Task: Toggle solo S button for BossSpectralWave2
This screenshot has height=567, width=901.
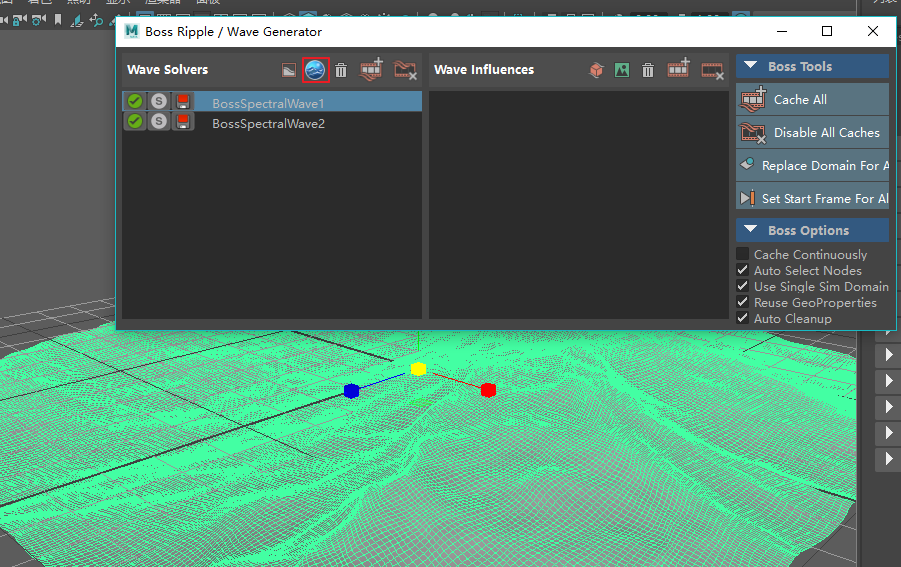Action: [x=159, y=121]
